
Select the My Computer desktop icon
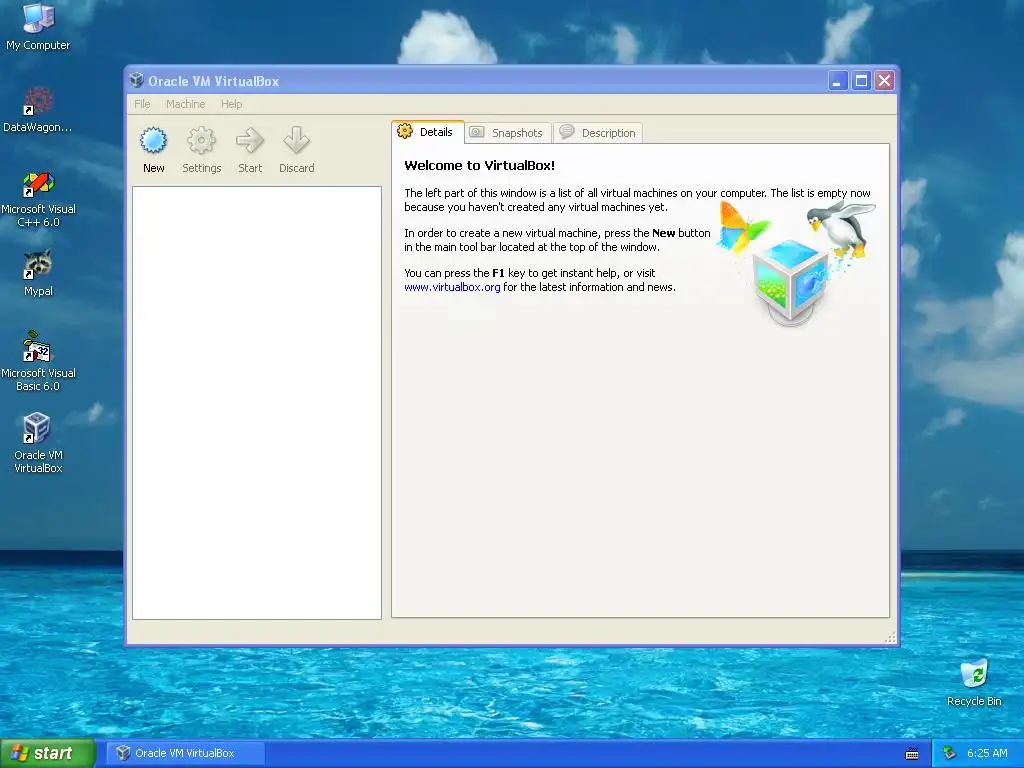[x=38, y=26]
